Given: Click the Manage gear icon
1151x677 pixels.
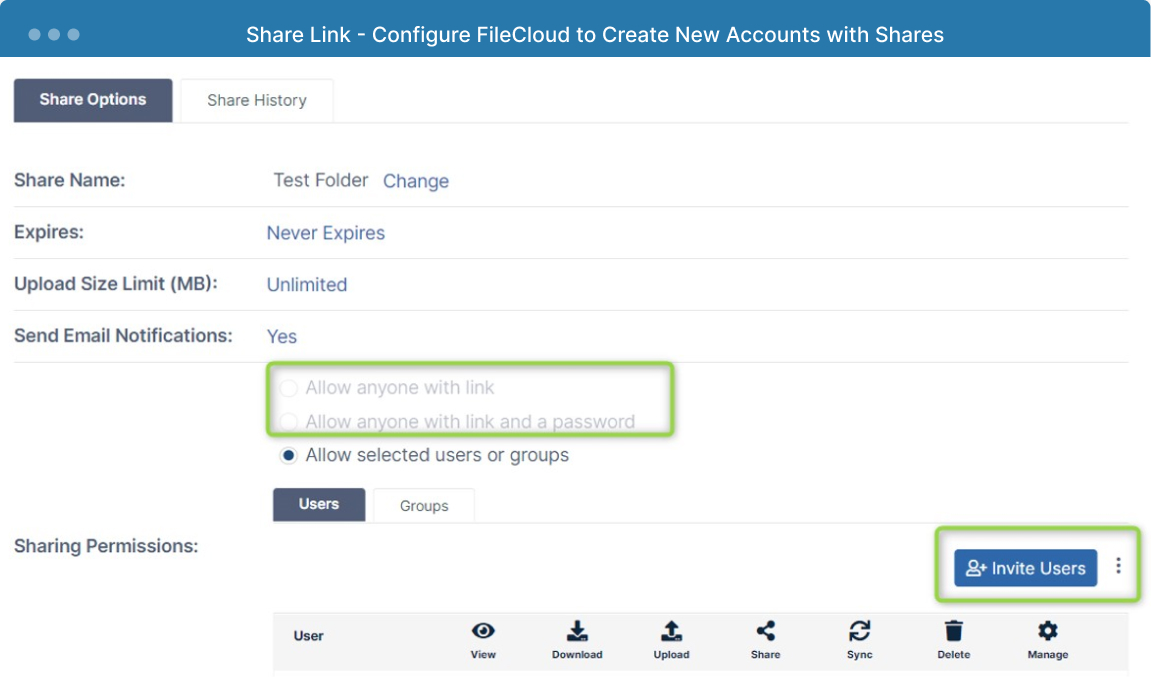Looking at the screenshot, I should tap(1047, 631).
